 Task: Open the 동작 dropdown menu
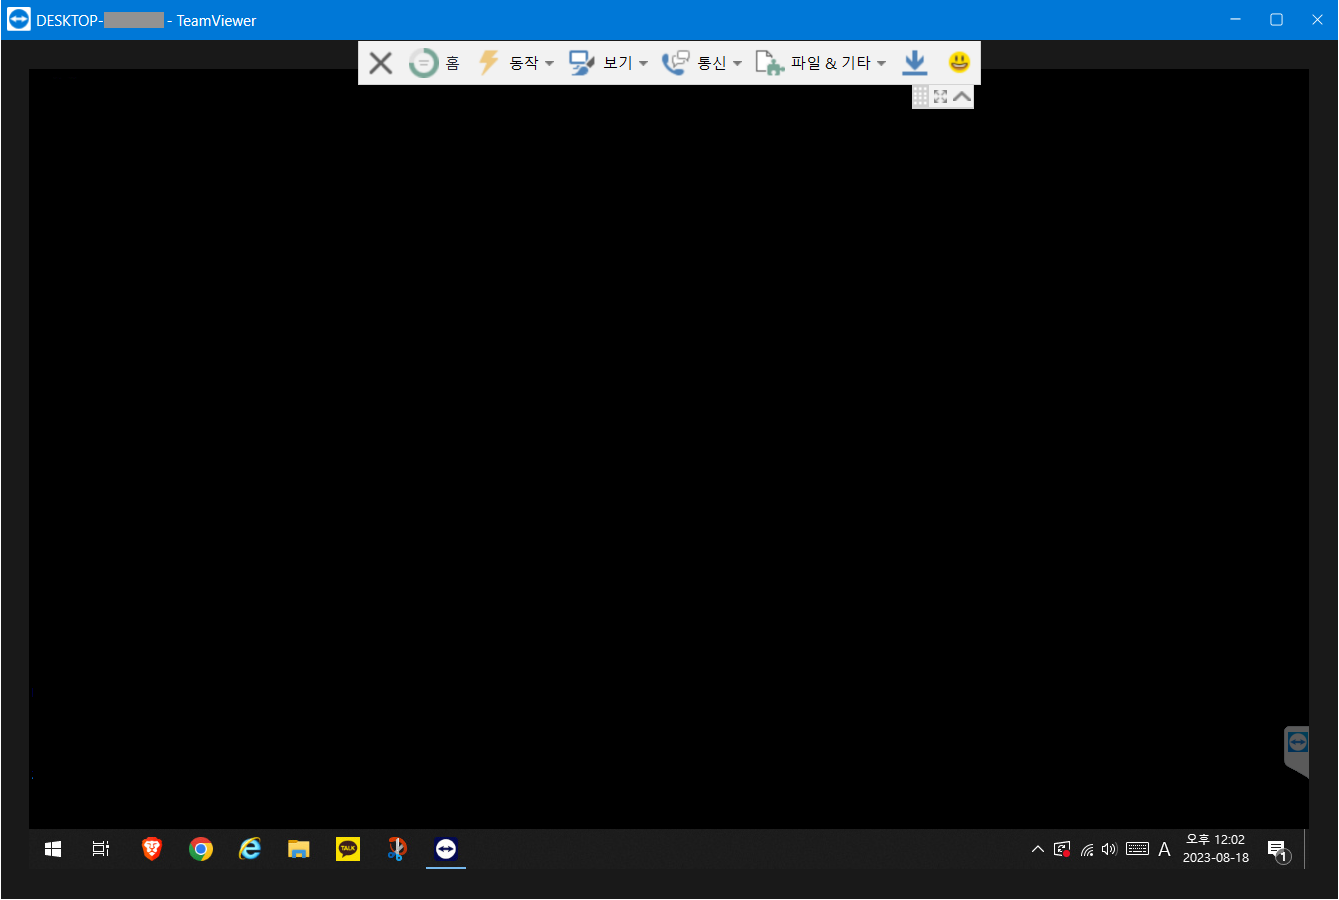coord(516,63)
